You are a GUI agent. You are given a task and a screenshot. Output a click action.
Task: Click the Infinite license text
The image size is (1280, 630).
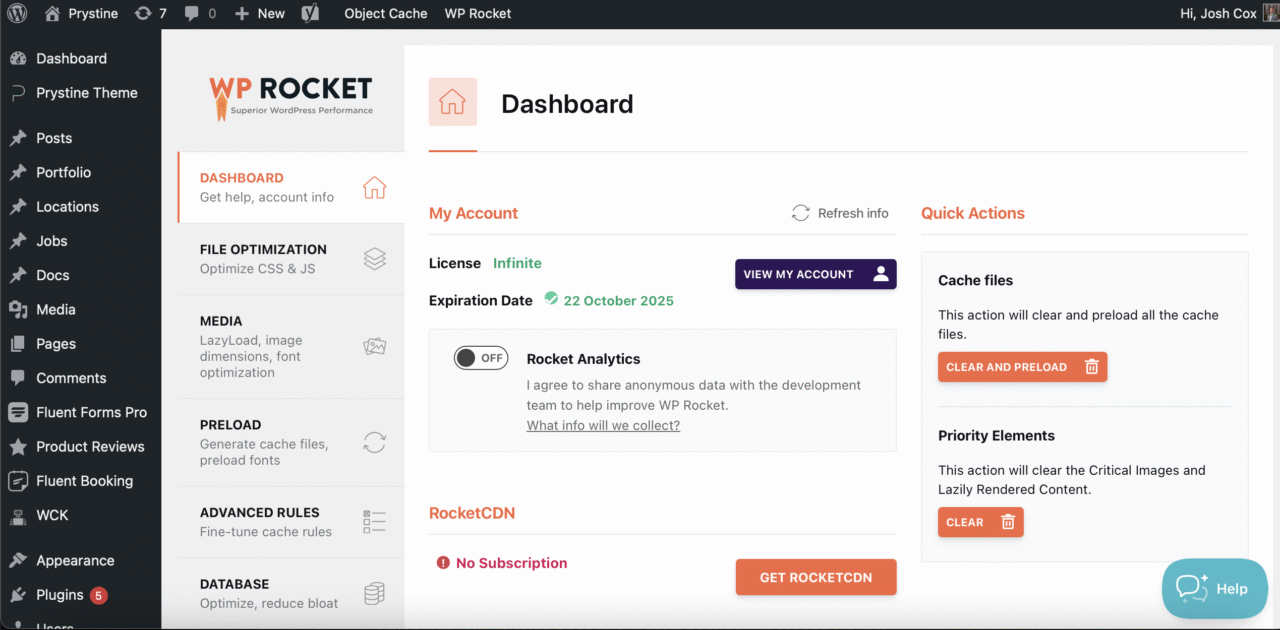[517, 263]
